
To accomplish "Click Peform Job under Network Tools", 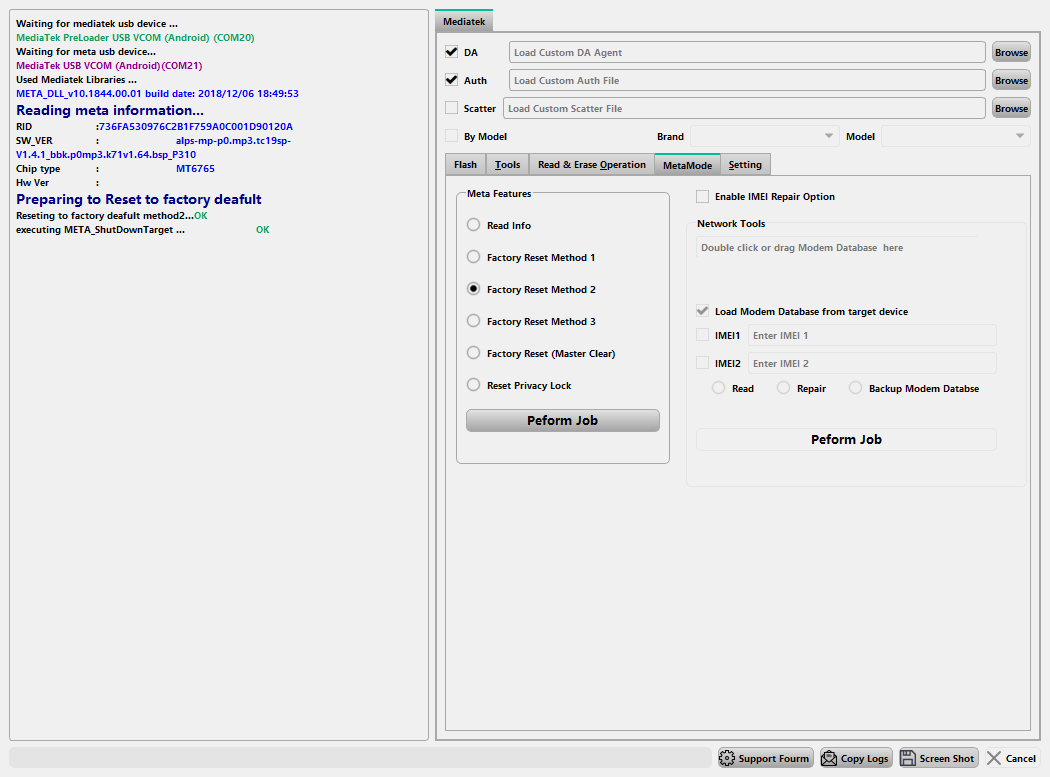I will 846,439.
